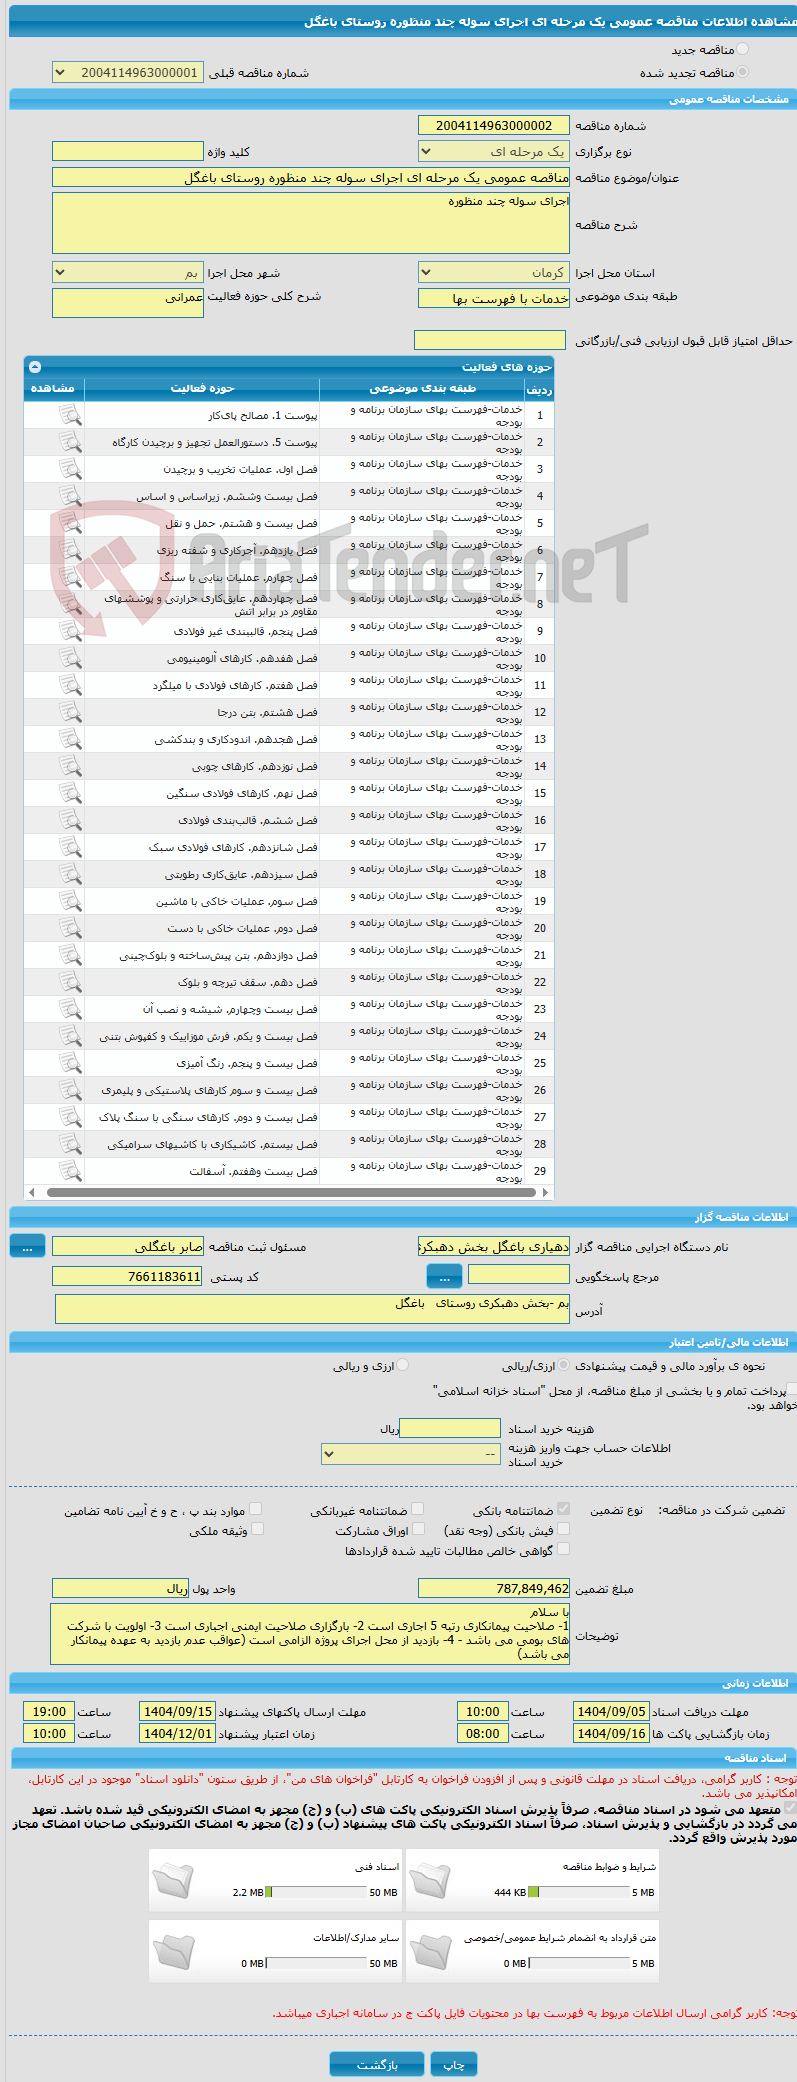Select مناقصه تجدید شده radio button
Image resolution: width=797 pixels, height=2082 pixels.
click(742, 72)
